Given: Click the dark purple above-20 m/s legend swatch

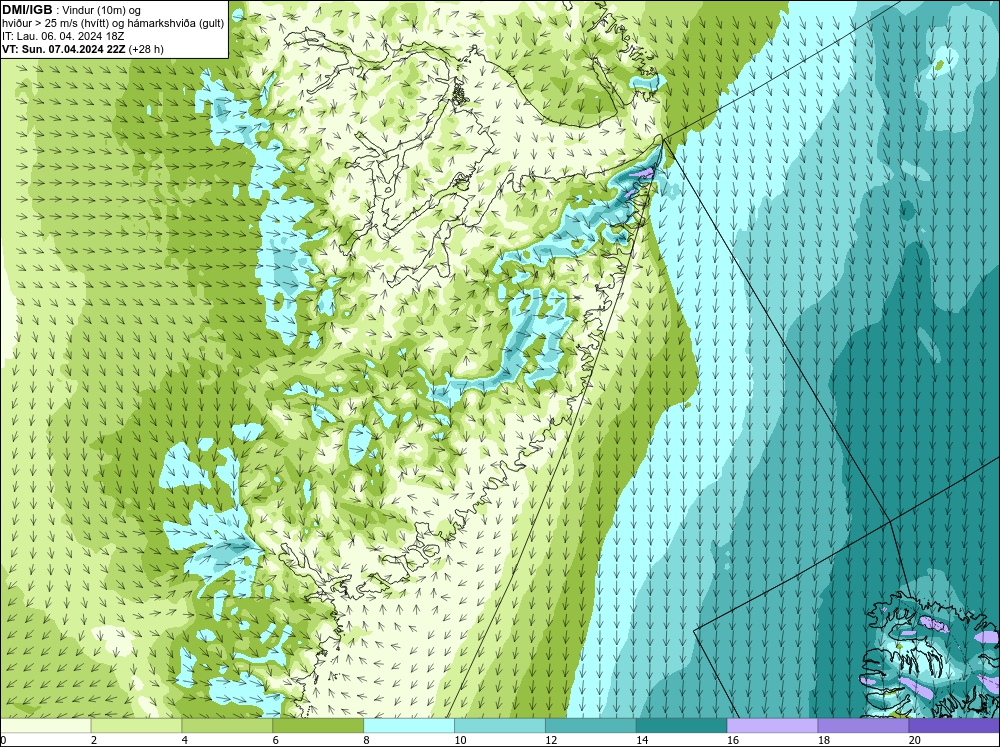Looking at the screenshot, I should [954, 726].
